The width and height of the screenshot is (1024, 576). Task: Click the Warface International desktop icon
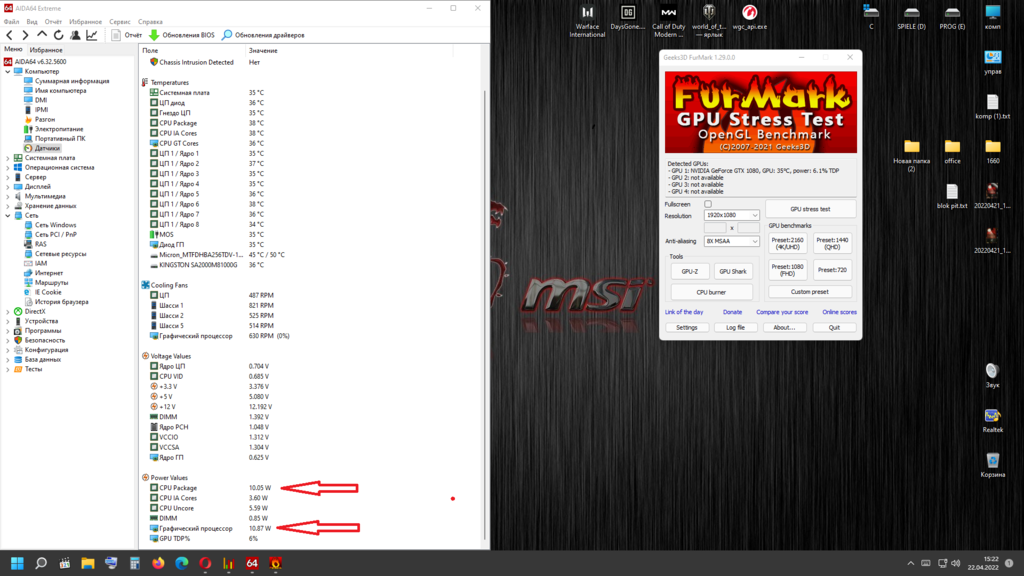(x=587, y=21)
